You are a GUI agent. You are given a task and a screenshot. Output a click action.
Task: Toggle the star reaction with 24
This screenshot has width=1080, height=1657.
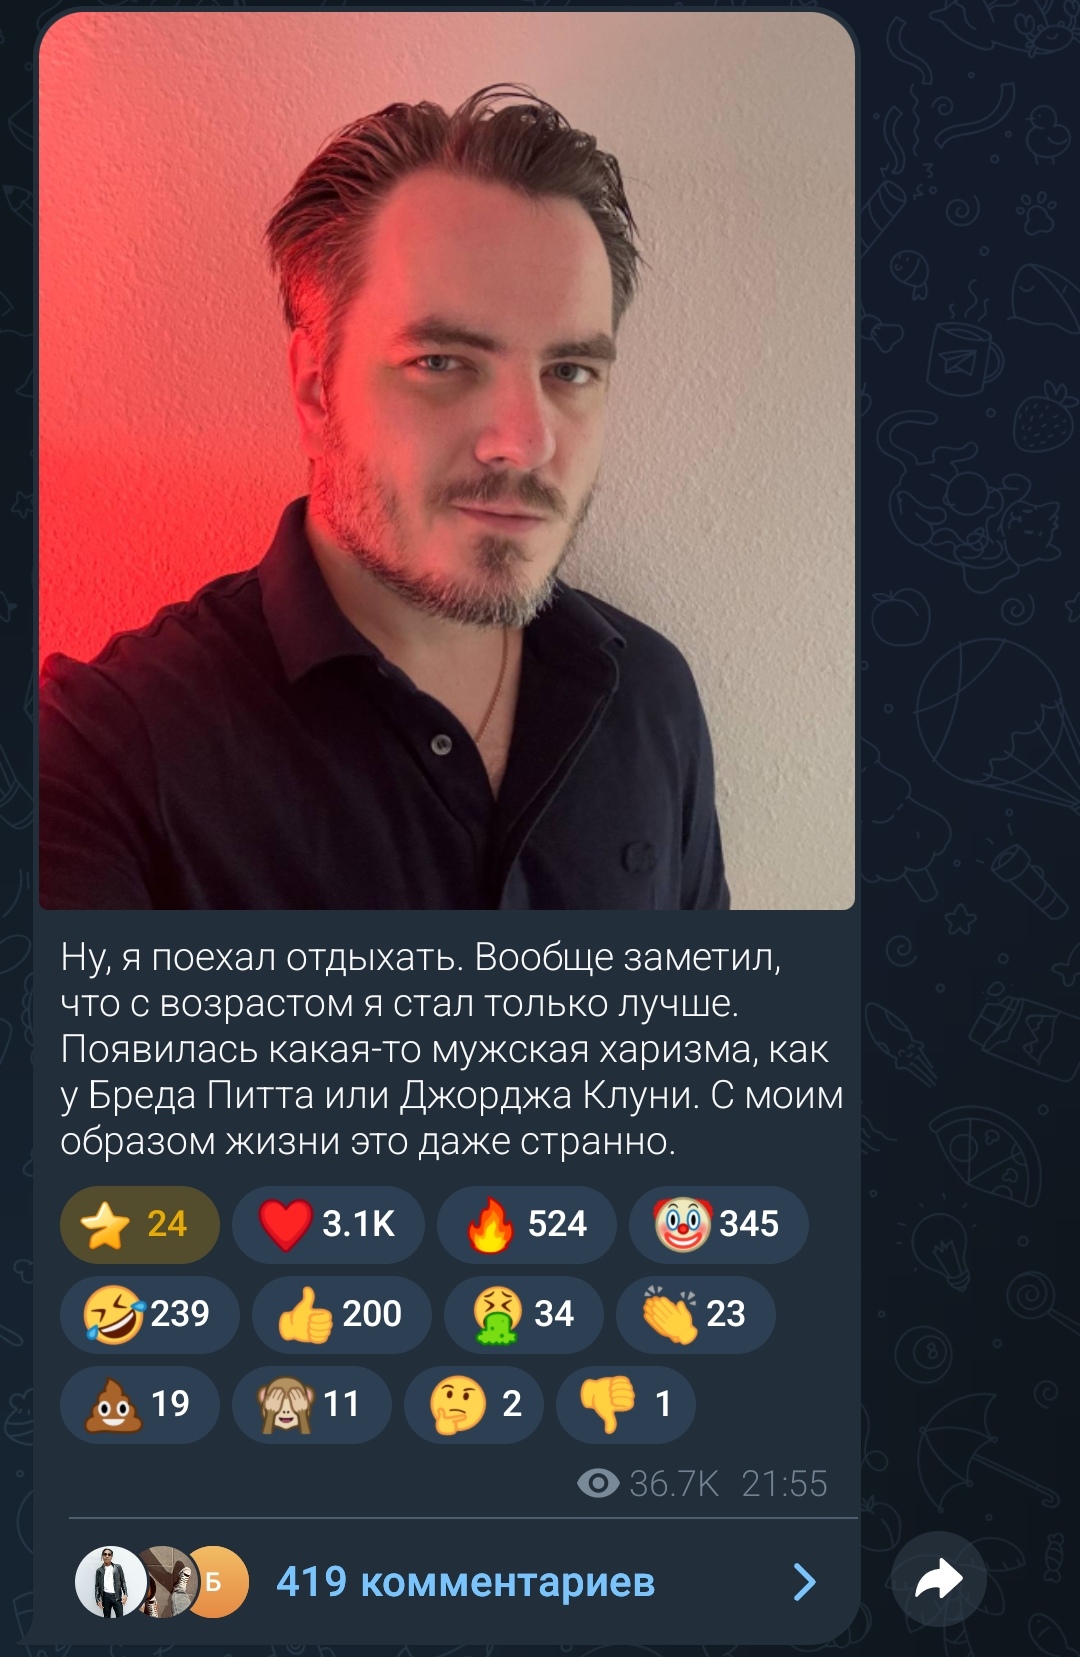[139, 1224]
